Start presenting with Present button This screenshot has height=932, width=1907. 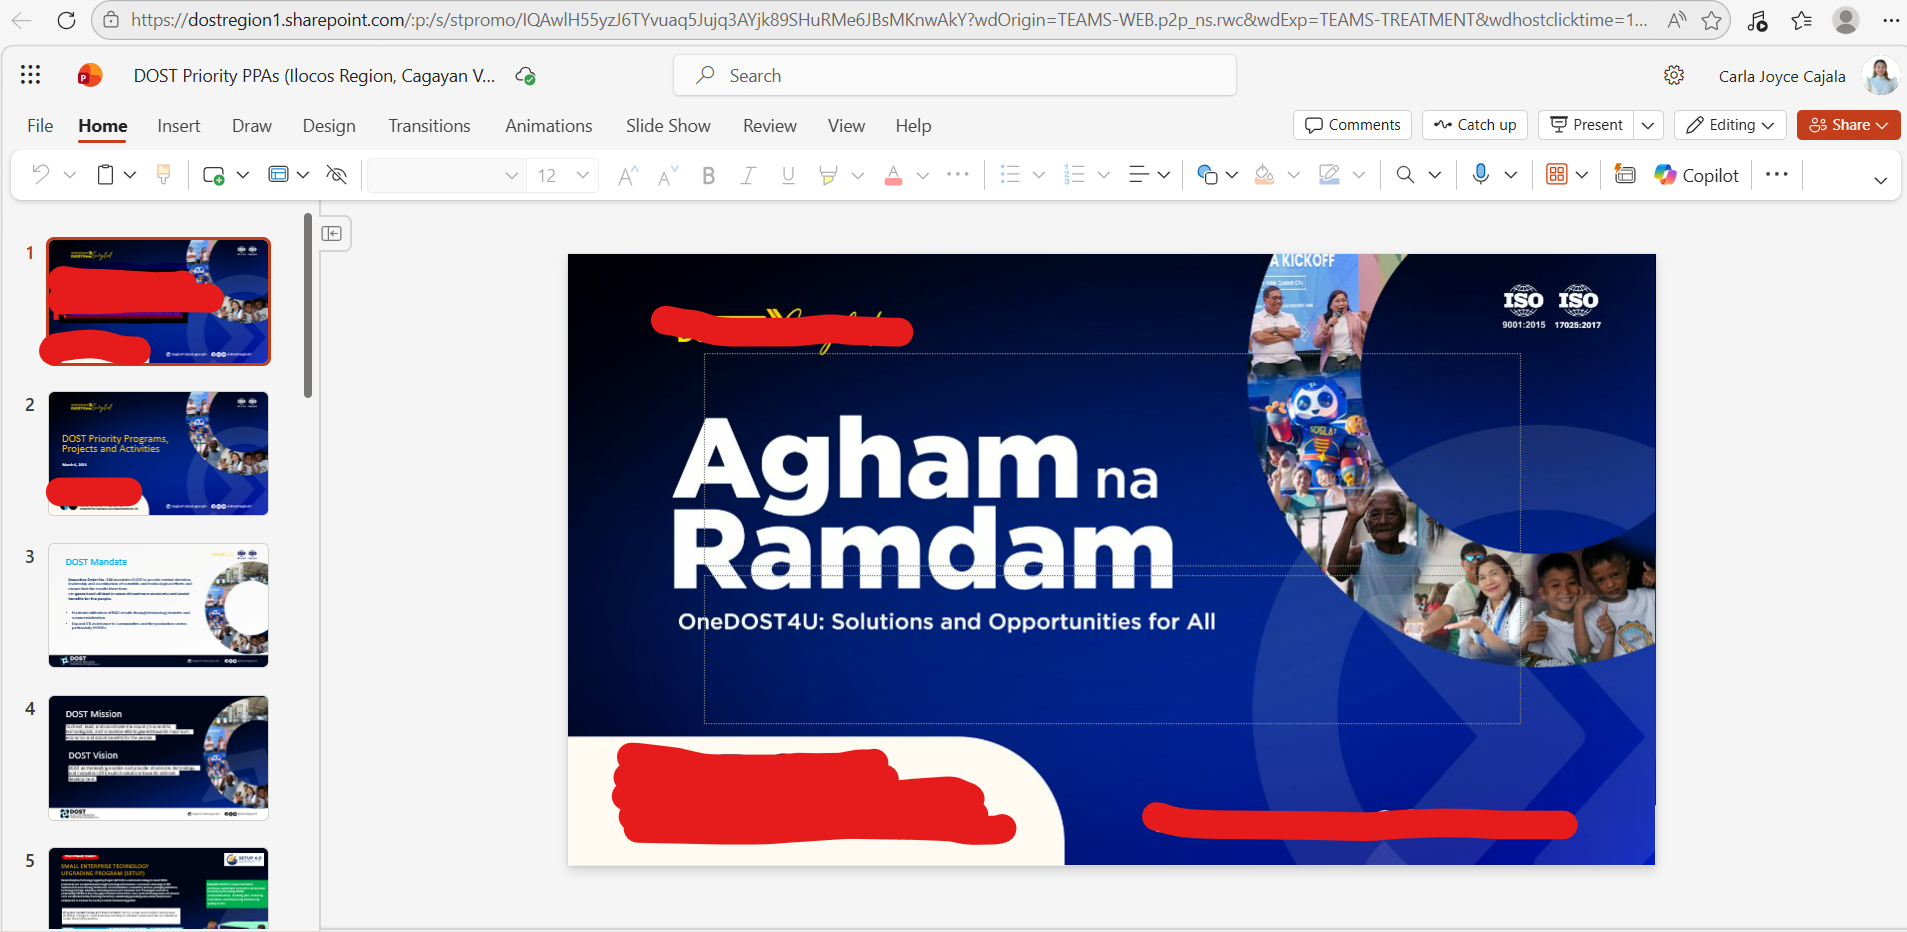pos(1586,125)
